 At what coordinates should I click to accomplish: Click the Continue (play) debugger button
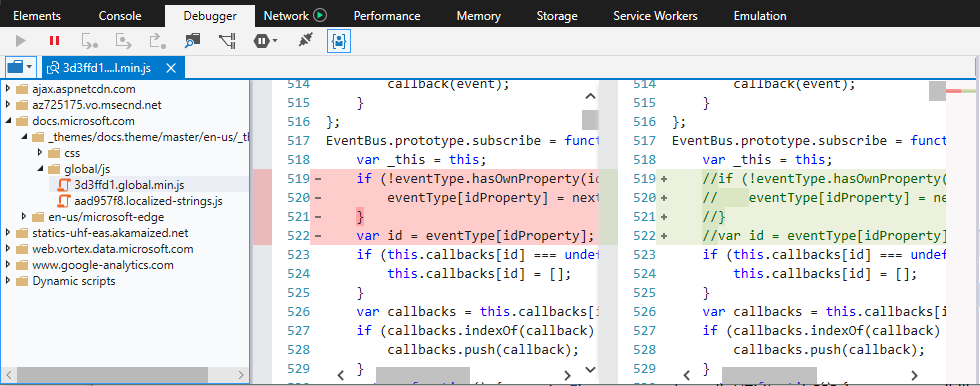tap(21, 41)
